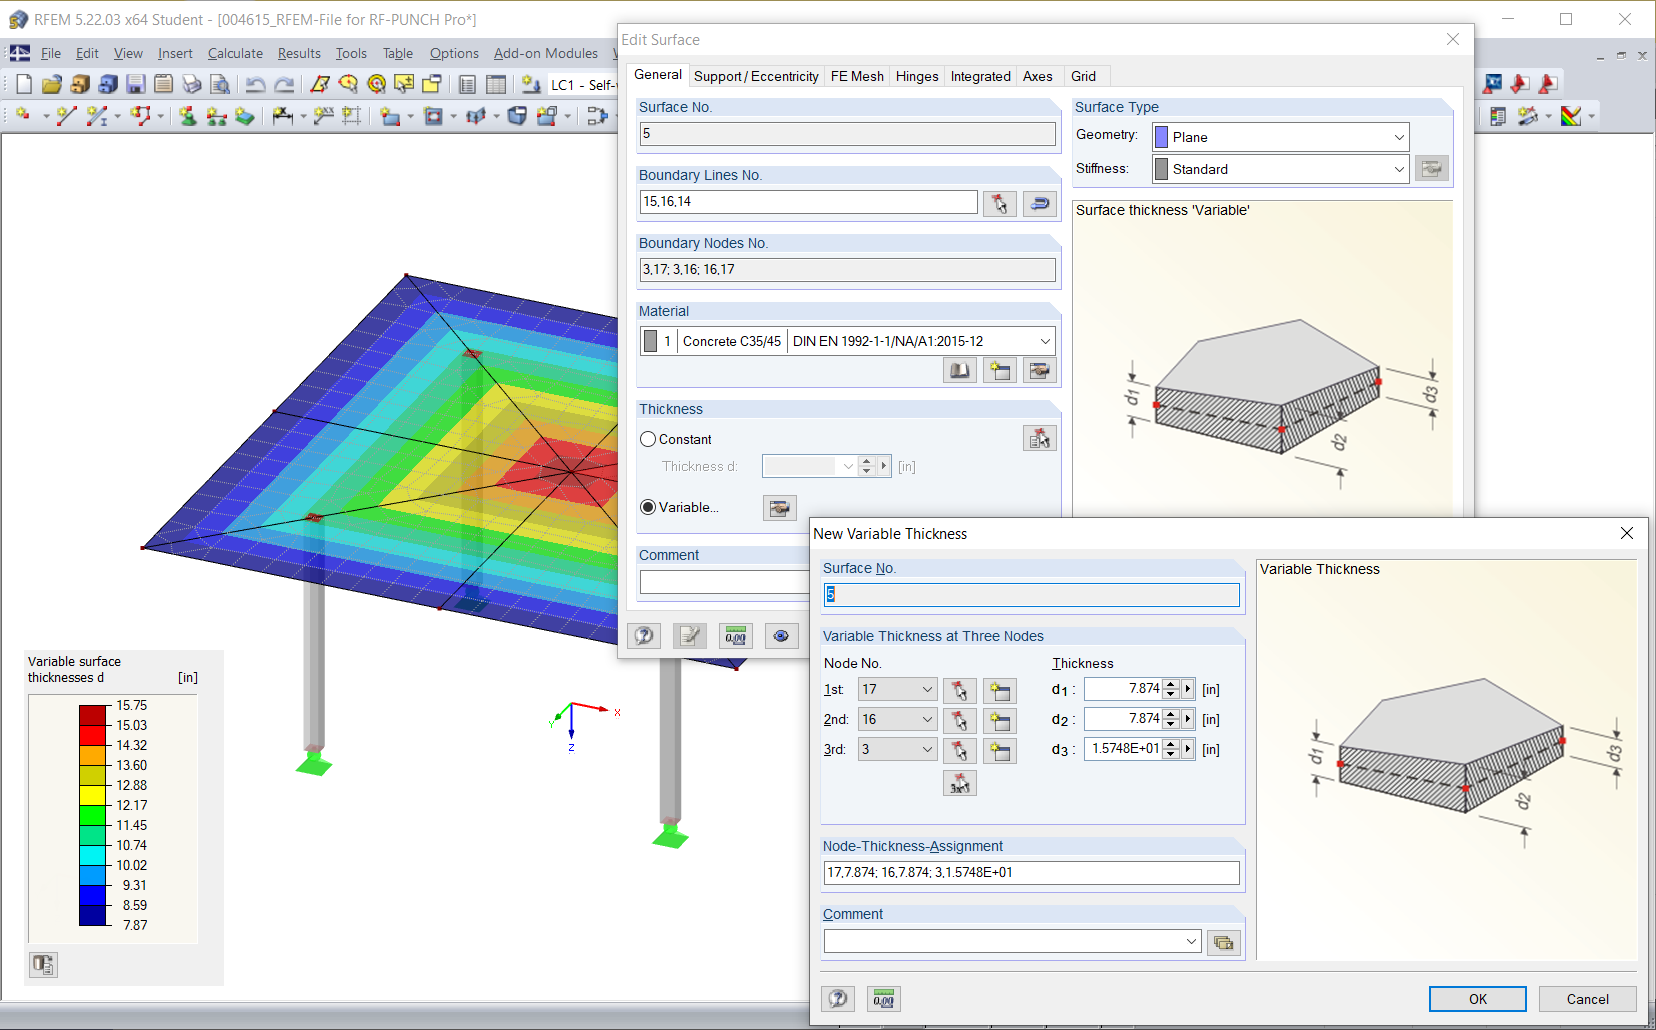1656x1030 pixels.
Task: Create a new material with the new-material icon
Action: pos(999,370)
